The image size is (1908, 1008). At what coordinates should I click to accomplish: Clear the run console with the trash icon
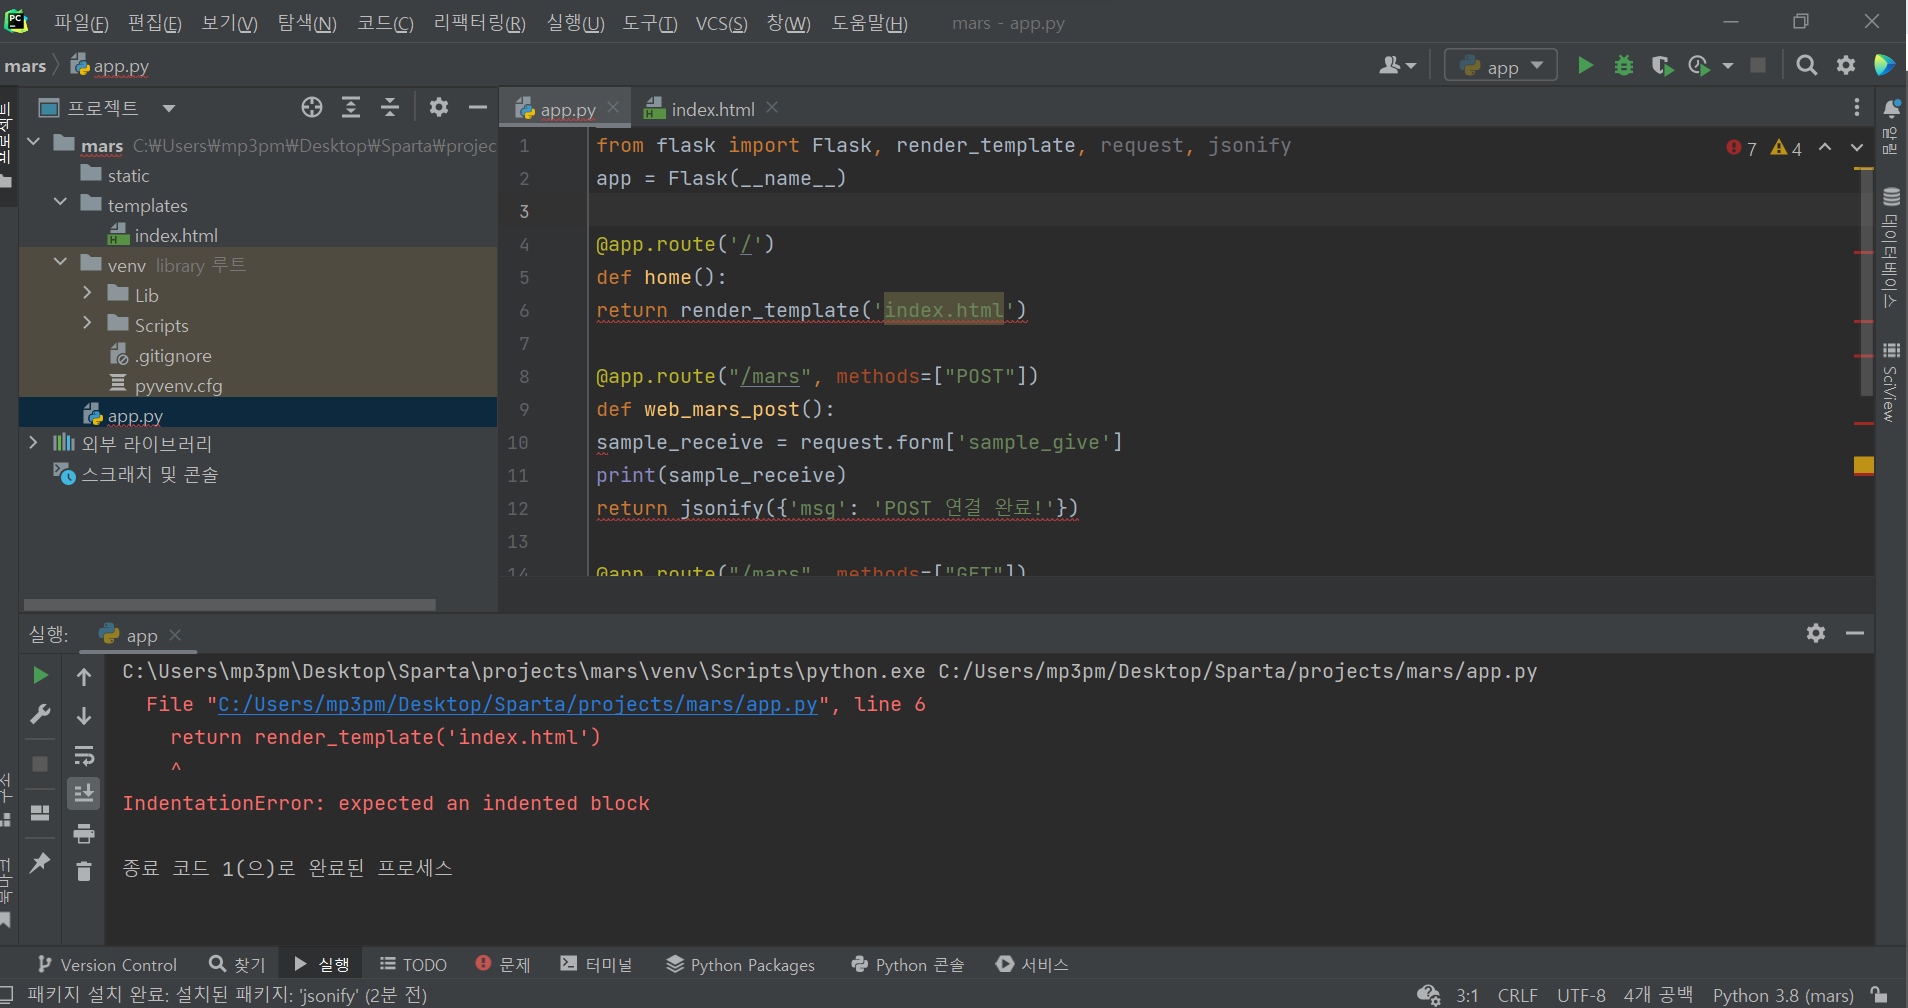[84, 872]
